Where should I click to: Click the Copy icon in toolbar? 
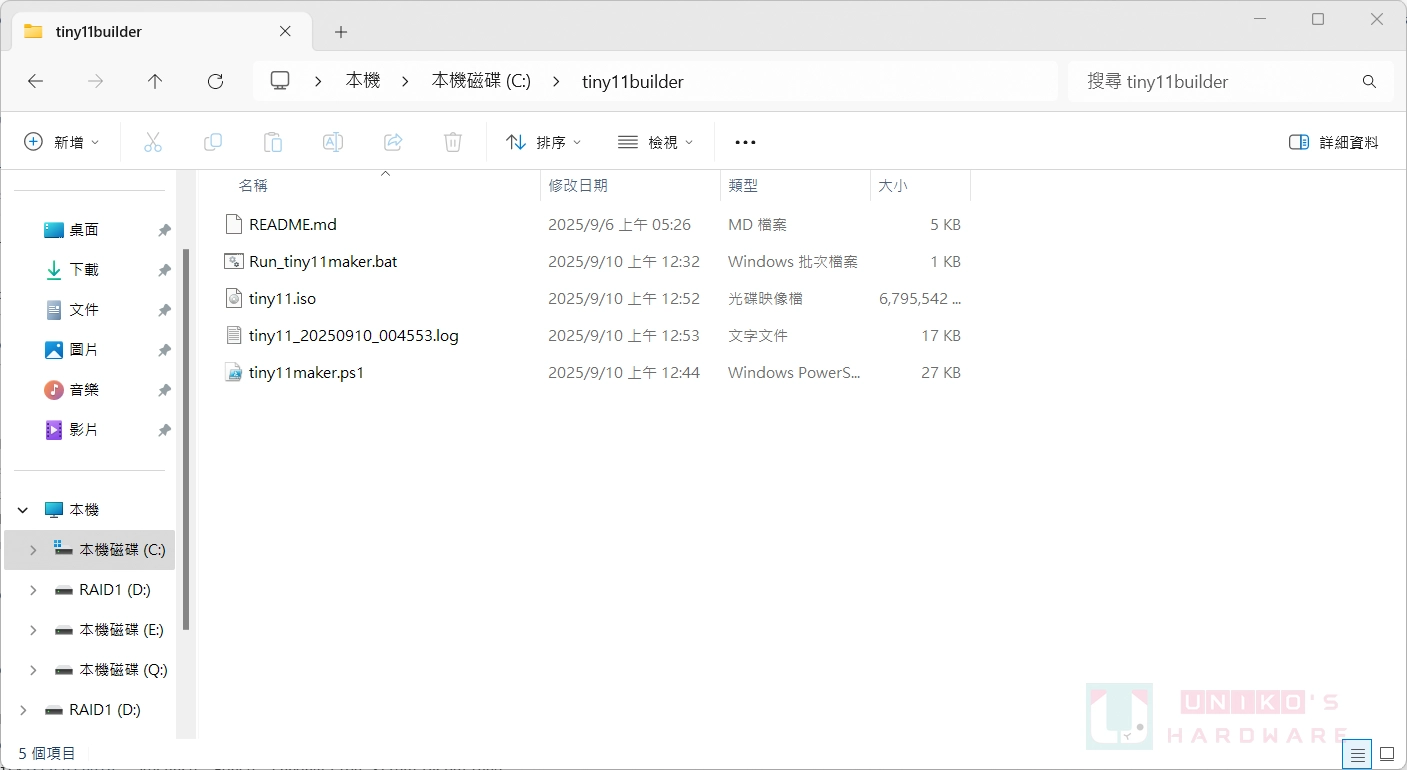(x=213, y=142)
